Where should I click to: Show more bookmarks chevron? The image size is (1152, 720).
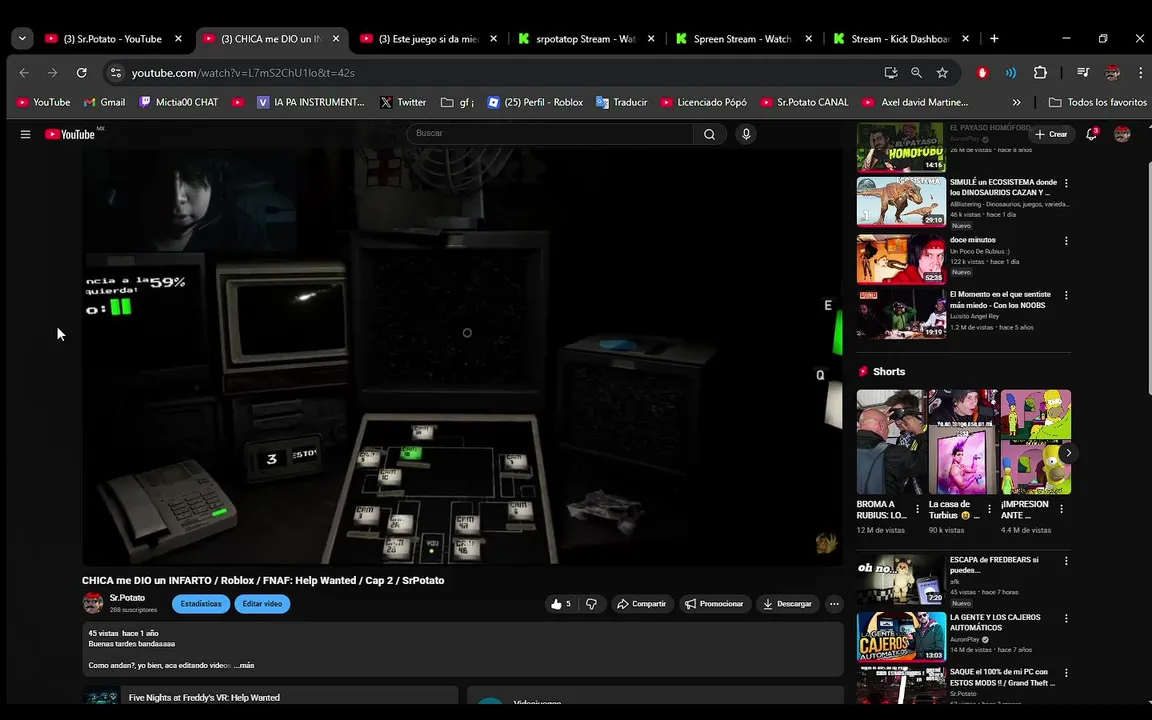[x=1016, y=102]
